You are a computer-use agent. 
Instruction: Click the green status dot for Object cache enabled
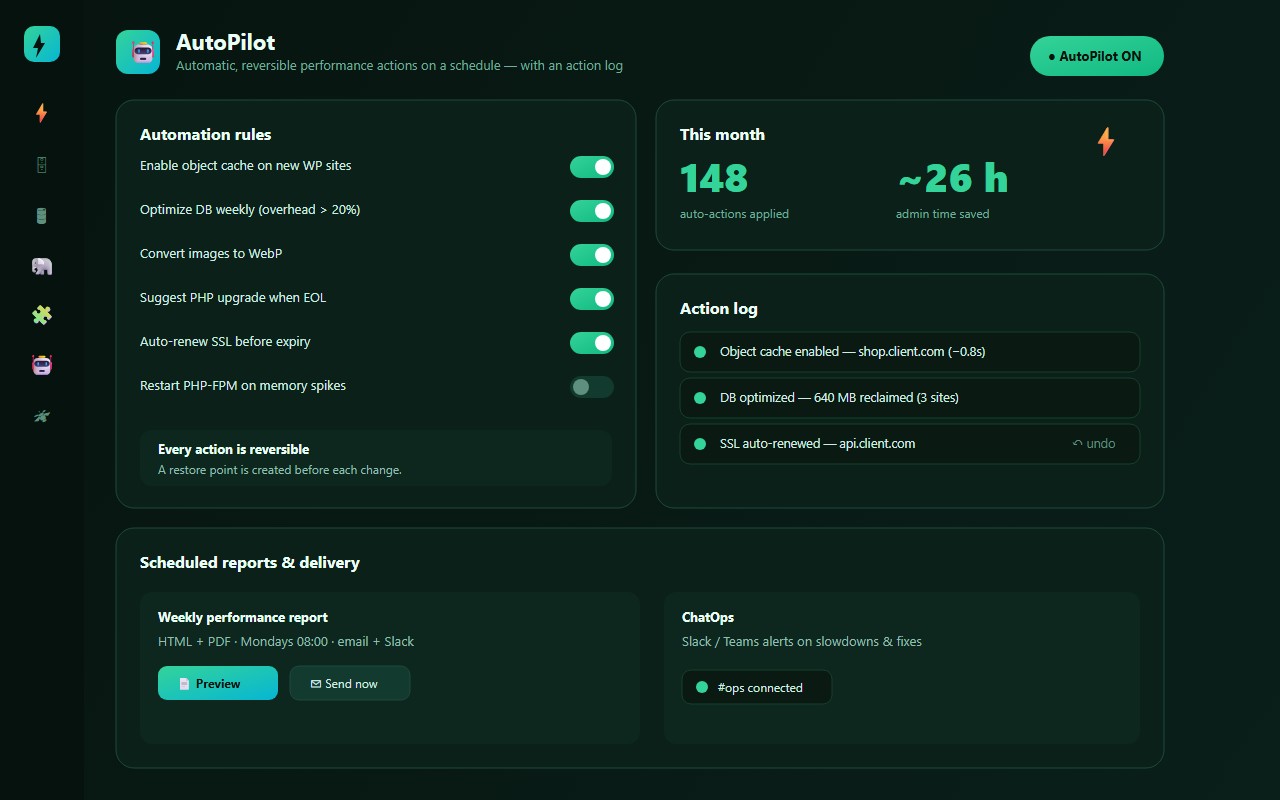pyautogui.click(x=700, y=352)
